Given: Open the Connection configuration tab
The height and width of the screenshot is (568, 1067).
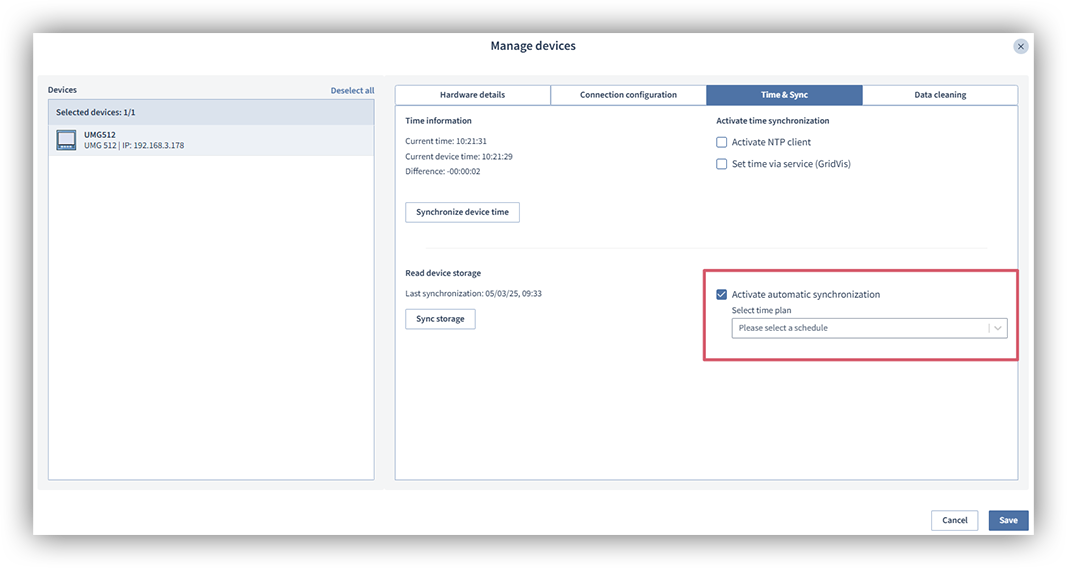Looking at the screenshot, I should pyautogui.click(x=628, y=95).
